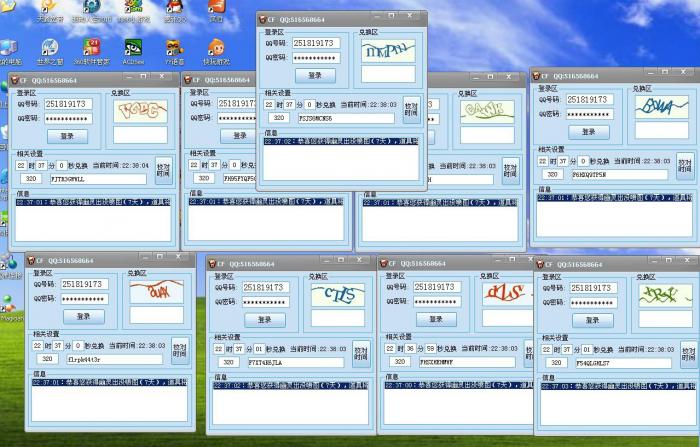Hit 登录 in the F54QLGNLS7 code window
Viewport: 700px width, 447px height.
(593, 321)
